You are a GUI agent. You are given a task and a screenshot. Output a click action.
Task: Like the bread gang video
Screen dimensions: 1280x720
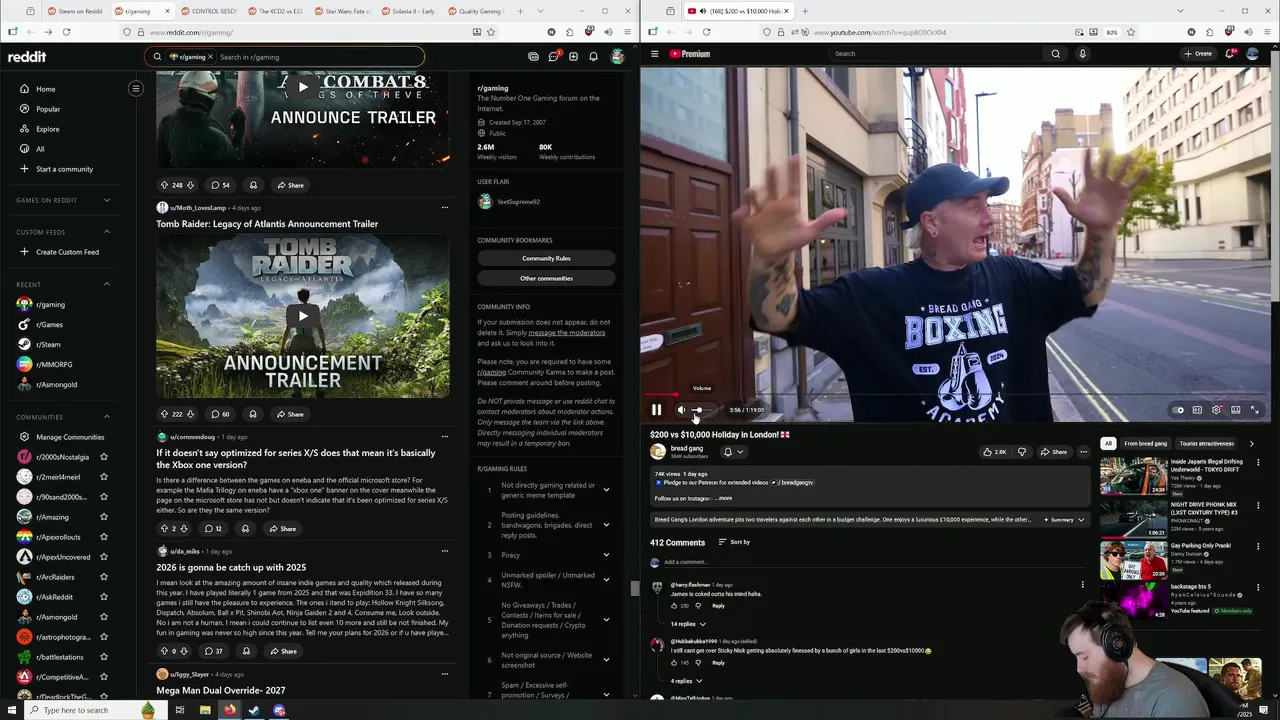coord(995,452)
